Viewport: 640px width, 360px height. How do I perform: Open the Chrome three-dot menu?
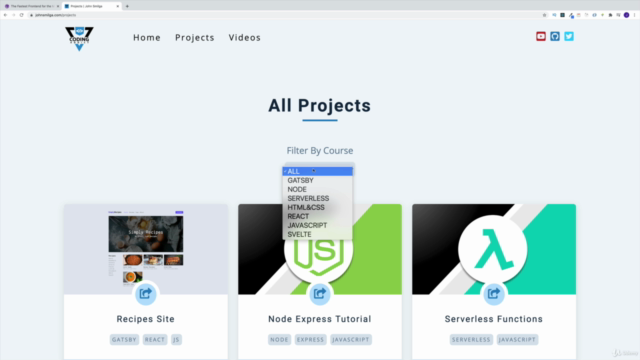[x=634, y=15]
